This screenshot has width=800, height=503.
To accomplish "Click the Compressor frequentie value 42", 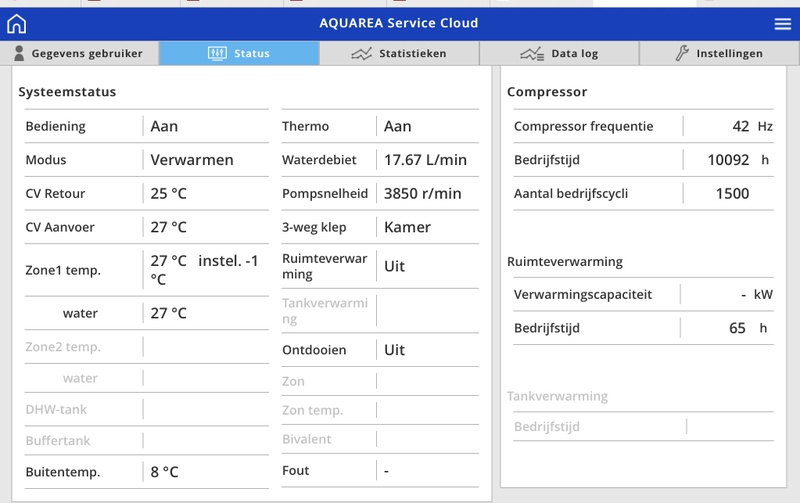I will pyautogui.click(x=740, y=126).
